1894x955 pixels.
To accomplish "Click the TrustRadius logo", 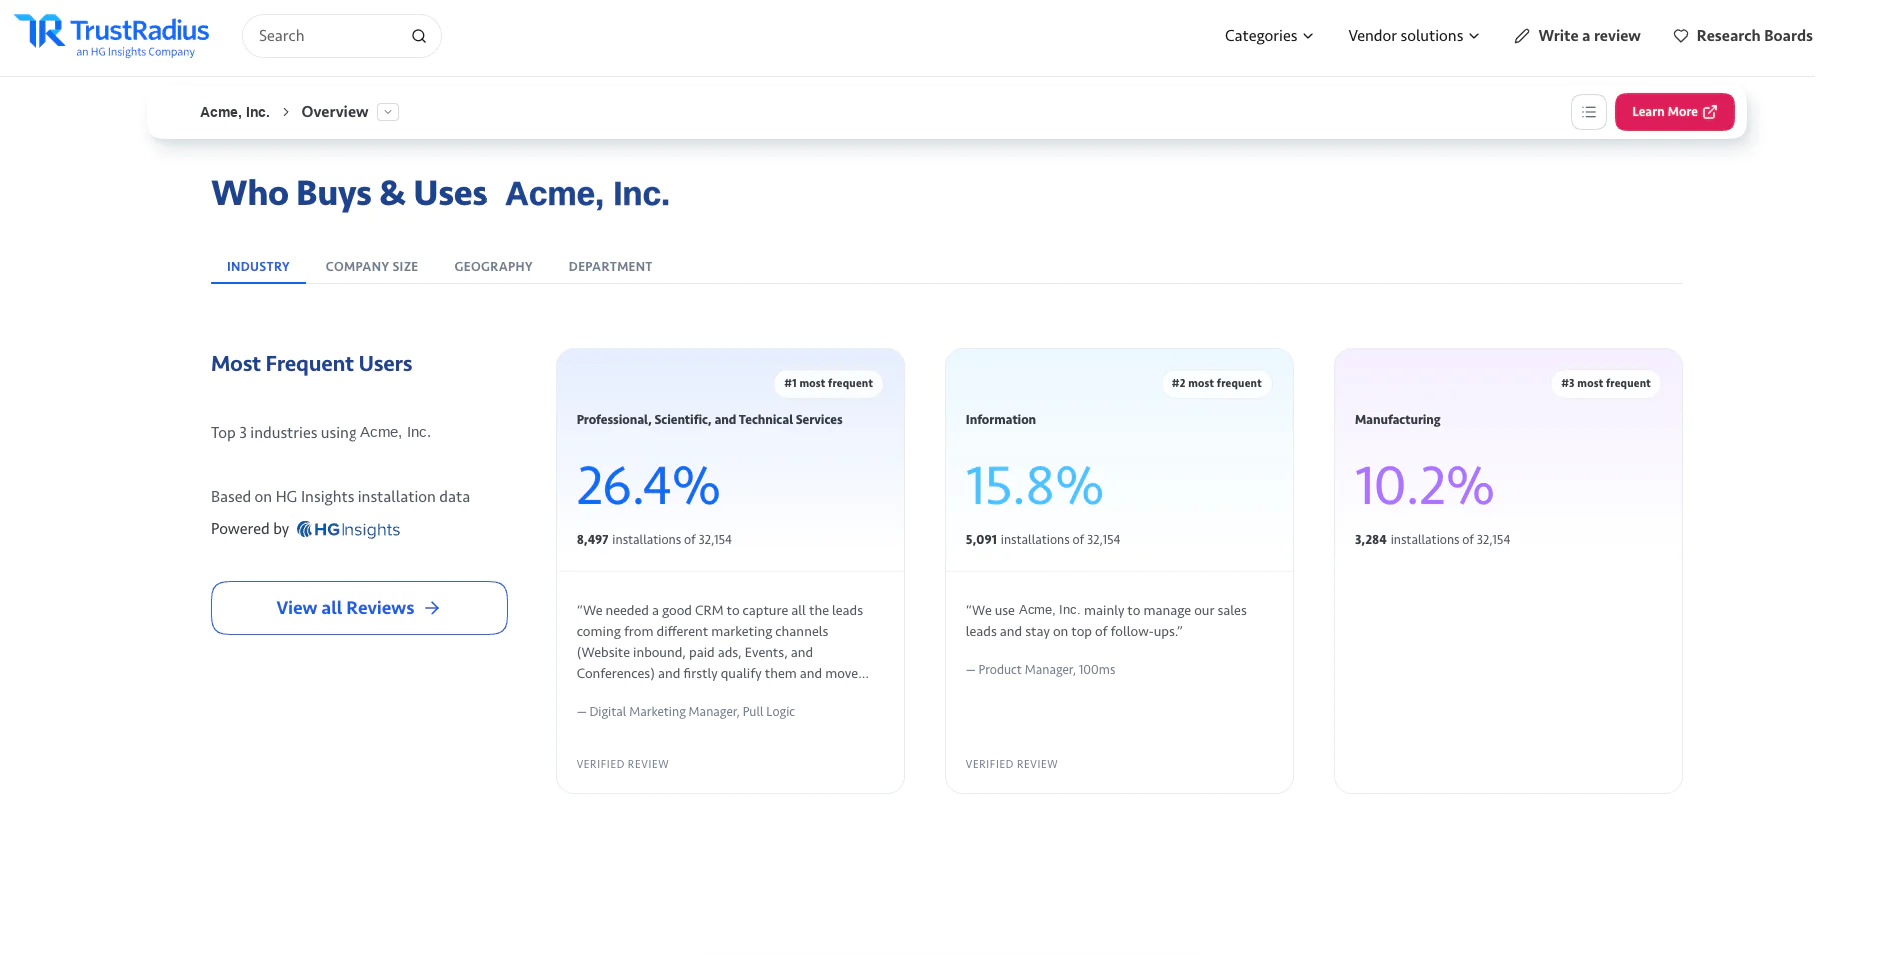I will tap(112, 36).
